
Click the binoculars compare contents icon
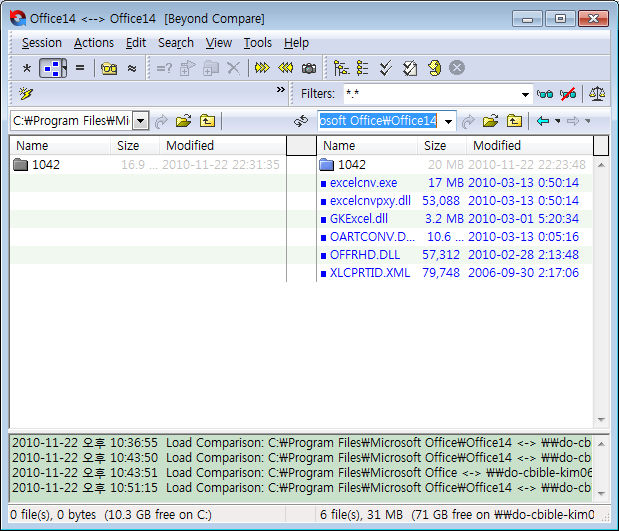(x=109, y=68)
